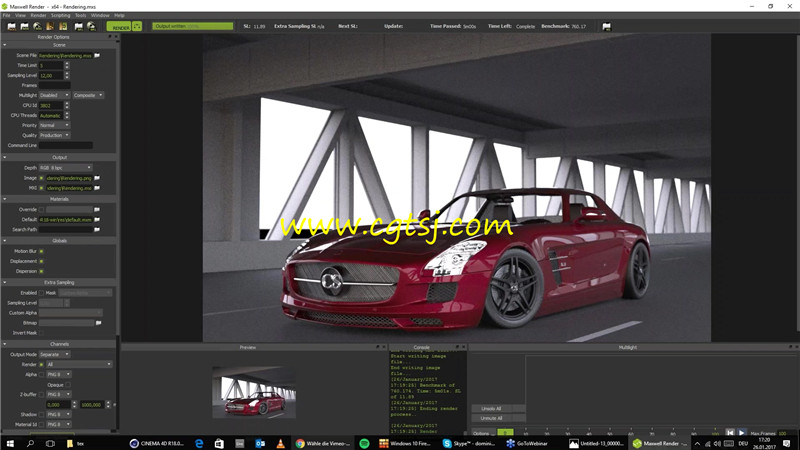Browse for MXI output path icon
The height and width of the screenshot is (450, 800).
coord(97,188)
